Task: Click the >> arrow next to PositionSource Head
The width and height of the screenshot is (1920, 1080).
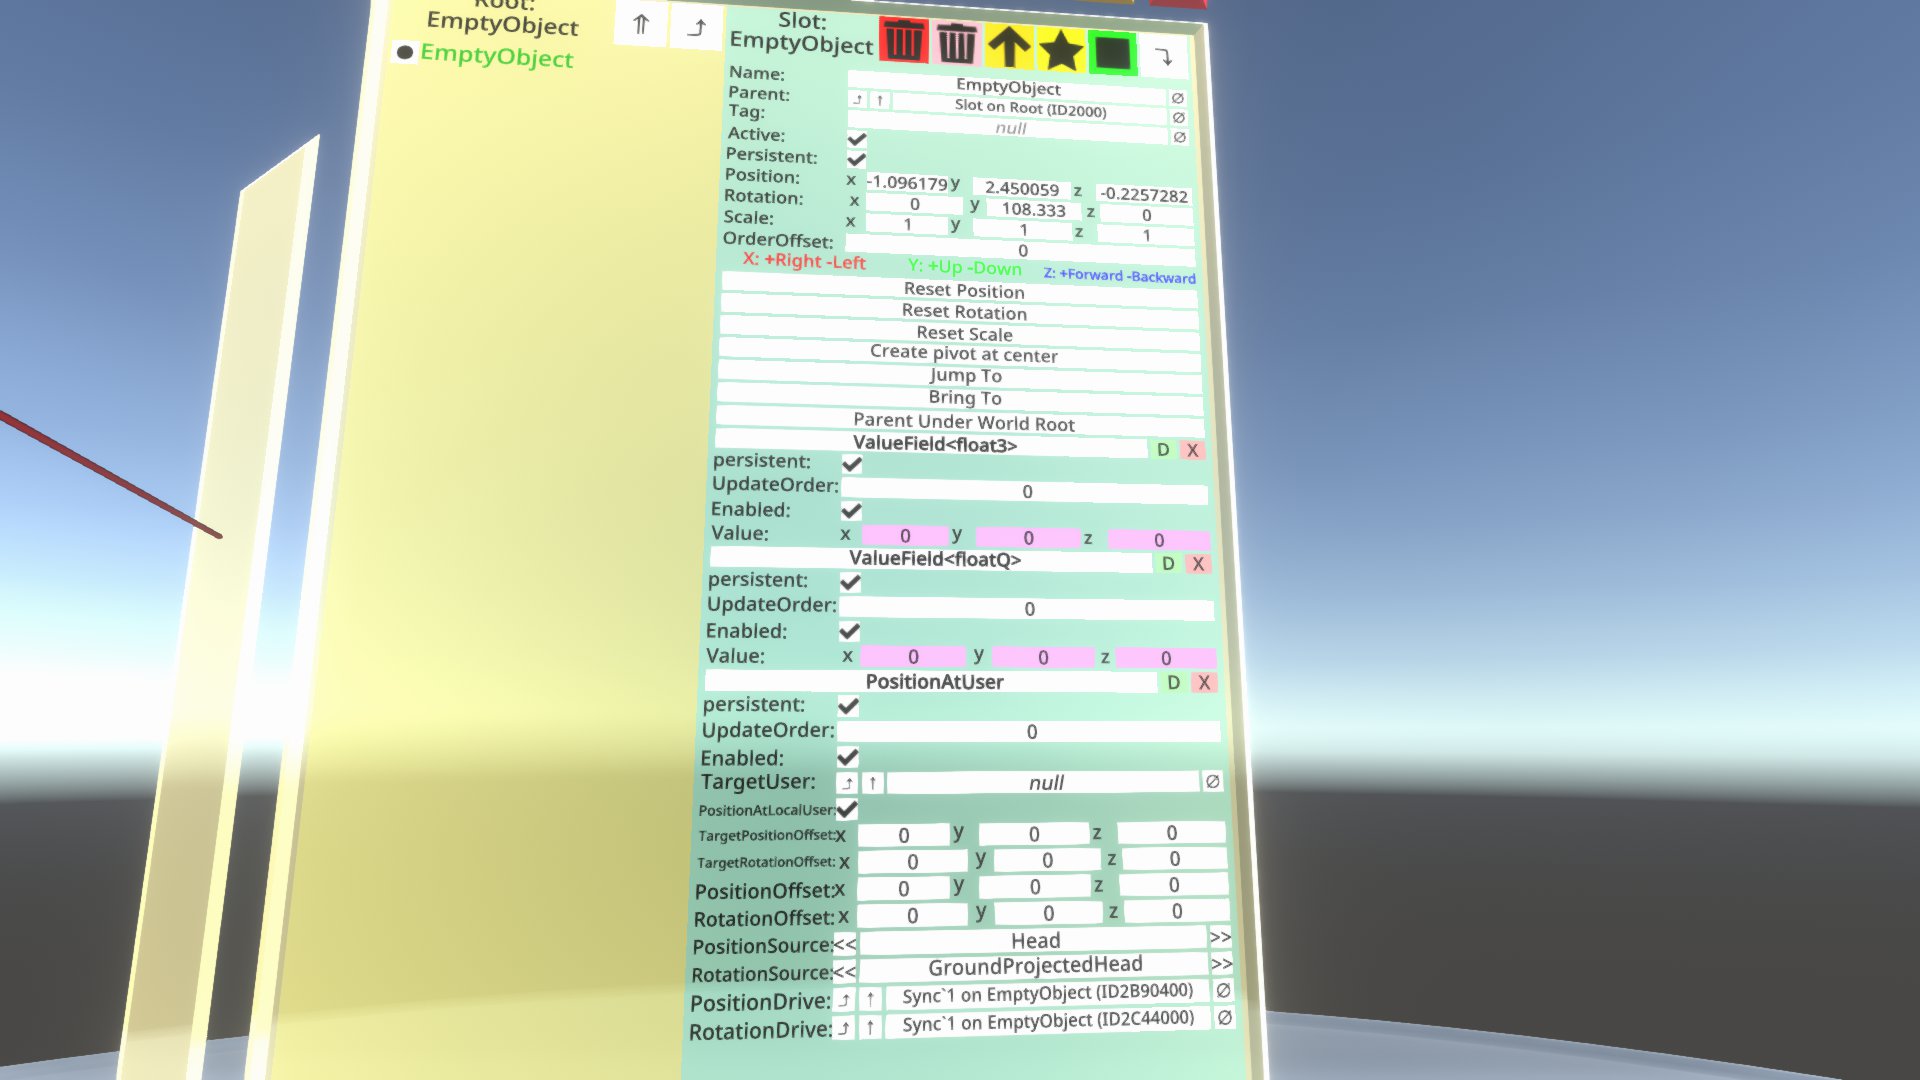Action: (1219, 939)
